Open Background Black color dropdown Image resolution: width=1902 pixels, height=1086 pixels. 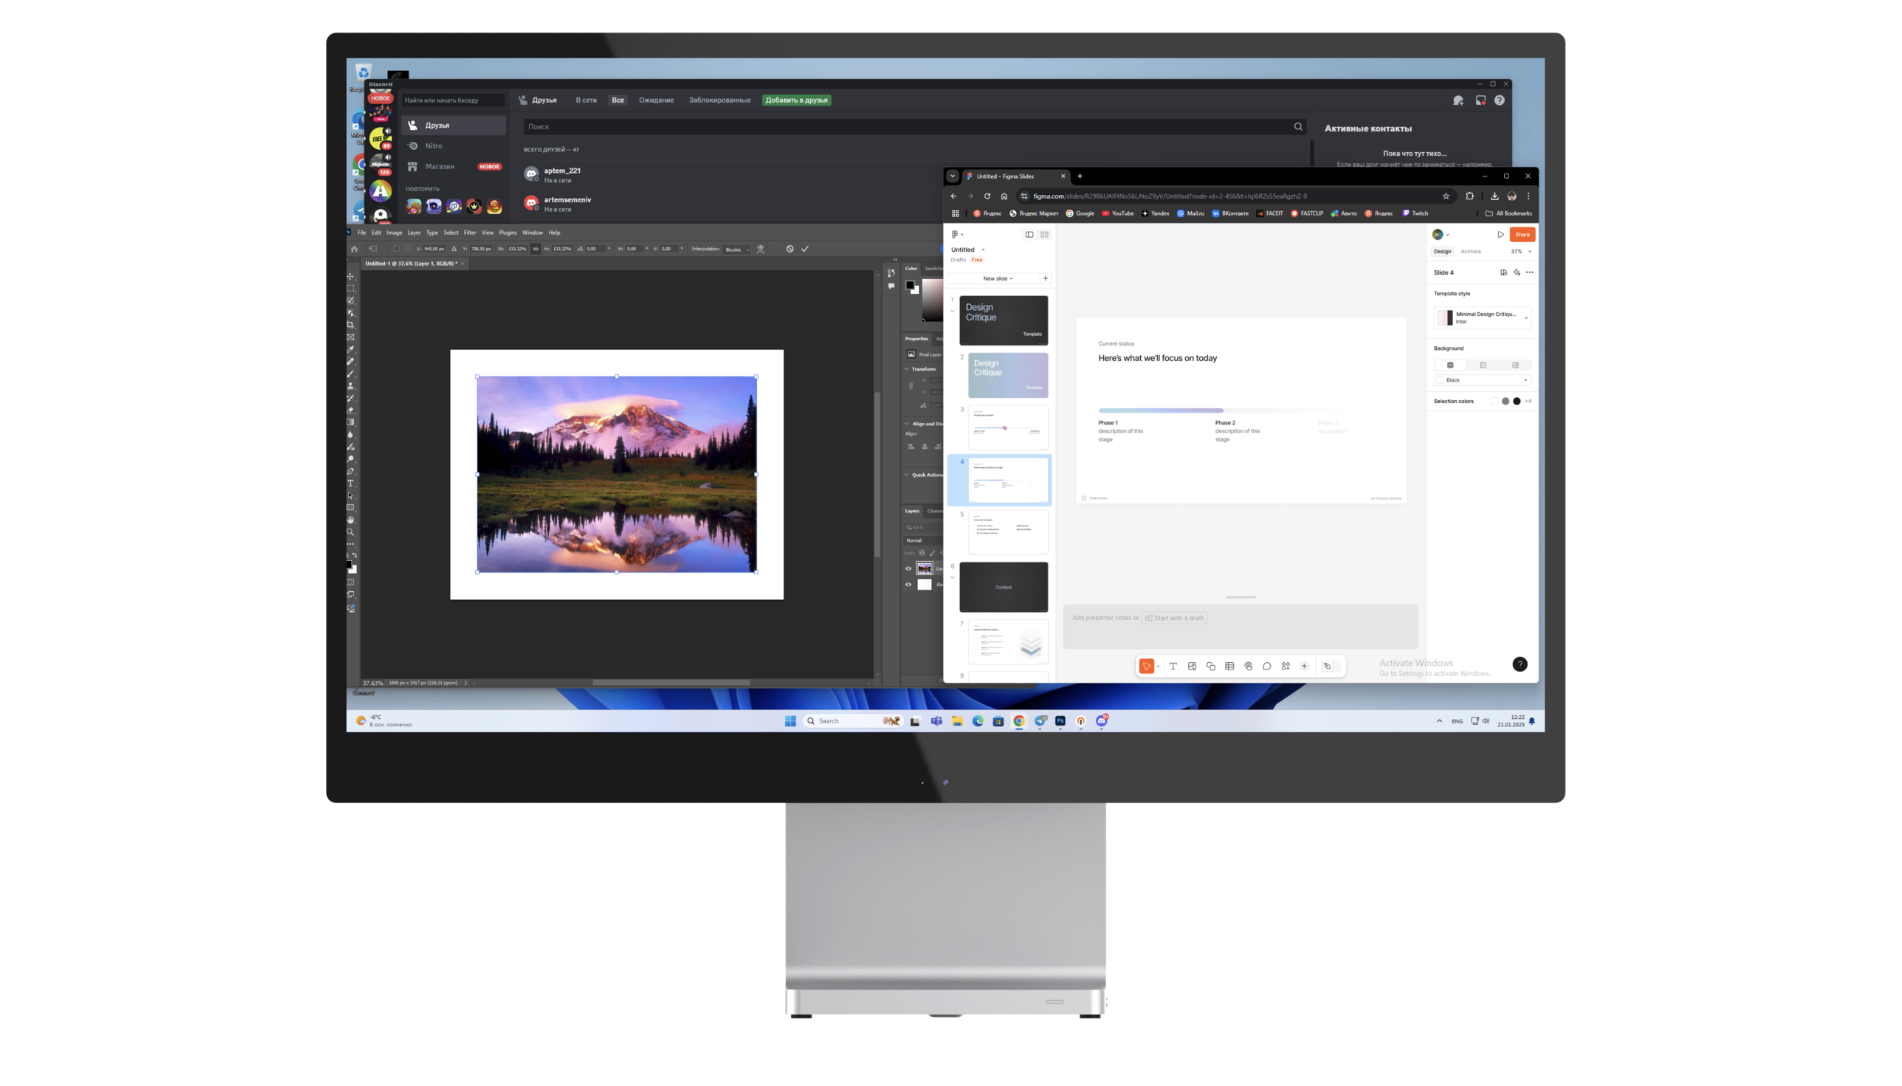click(1483, 380)
